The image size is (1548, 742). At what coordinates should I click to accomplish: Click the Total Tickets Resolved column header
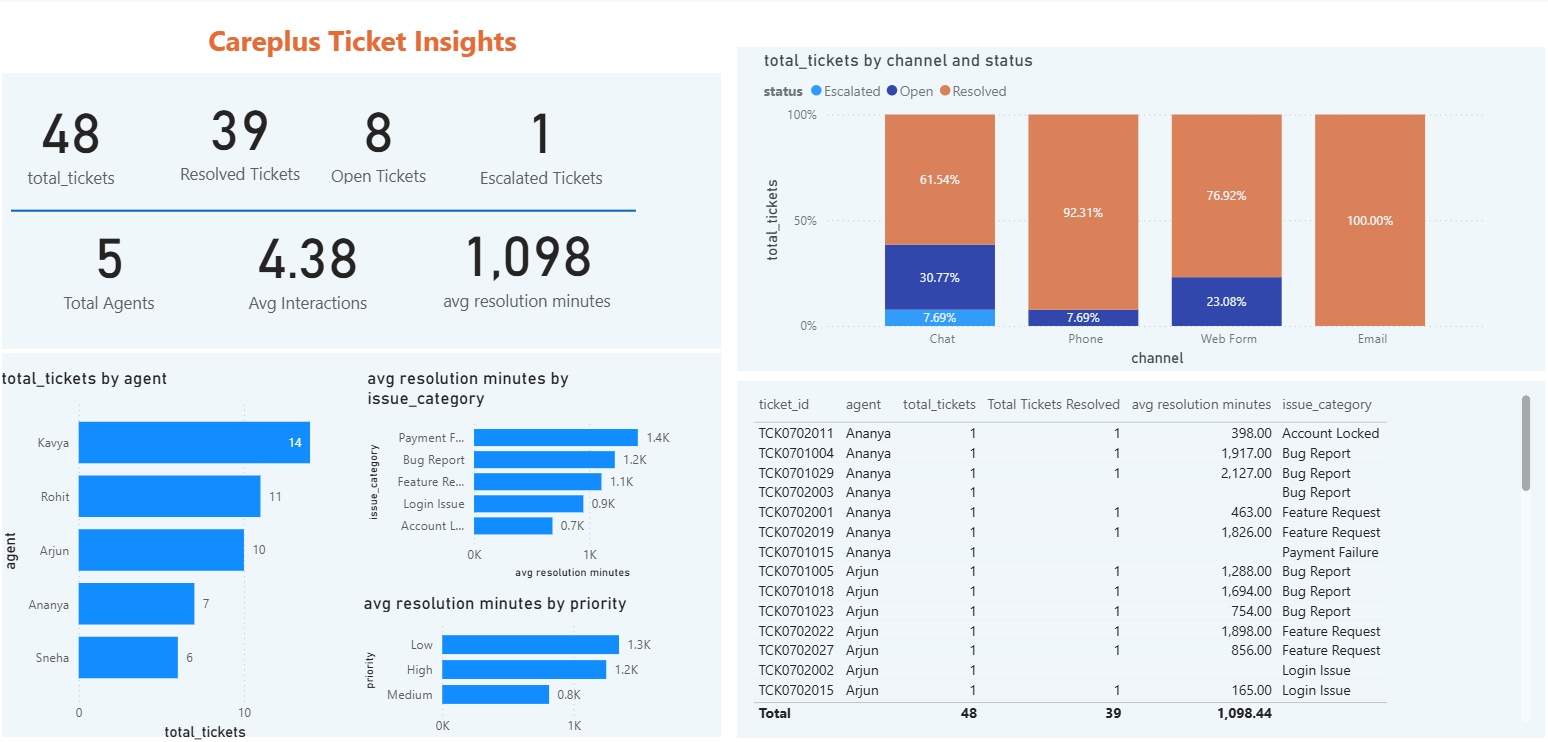(1052, 404)
